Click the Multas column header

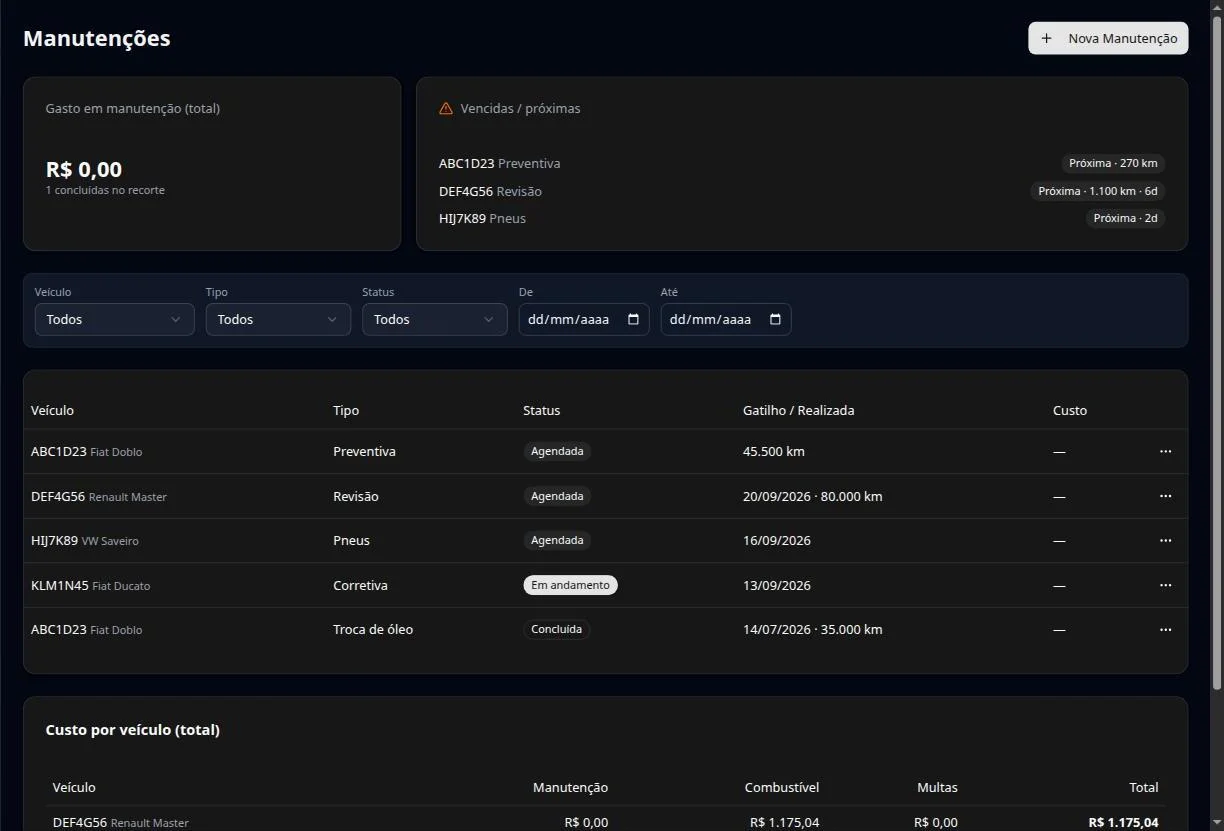pyautogui.click(x=937, y=787)
